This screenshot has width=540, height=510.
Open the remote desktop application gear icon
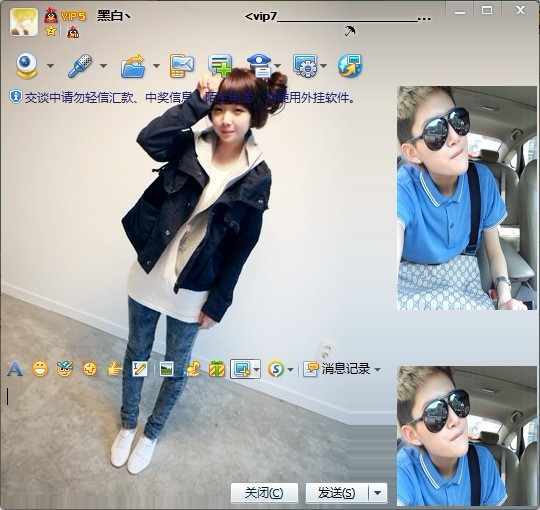click(305, 65)
